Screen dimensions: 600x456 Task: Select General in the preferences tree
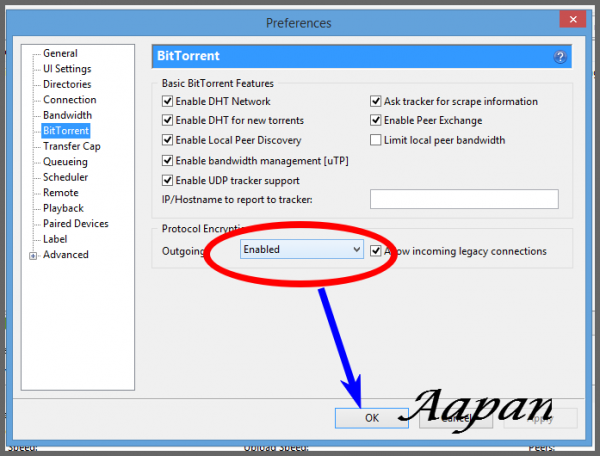pos(60,53)
